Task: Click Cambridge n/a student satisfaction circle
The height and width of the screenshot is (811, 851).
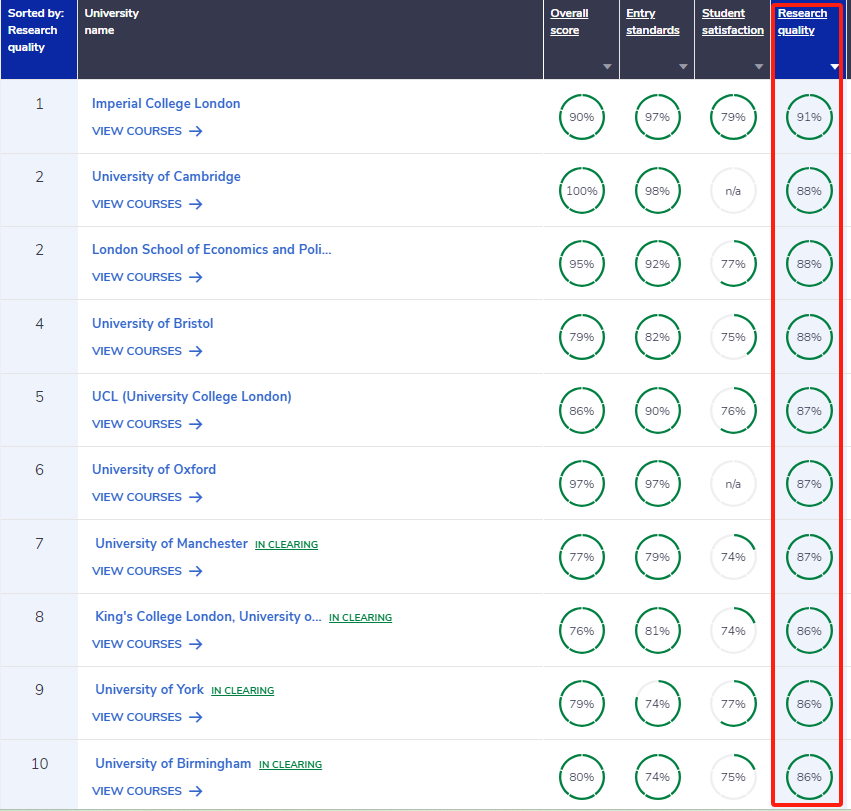Action: [733, 191]
